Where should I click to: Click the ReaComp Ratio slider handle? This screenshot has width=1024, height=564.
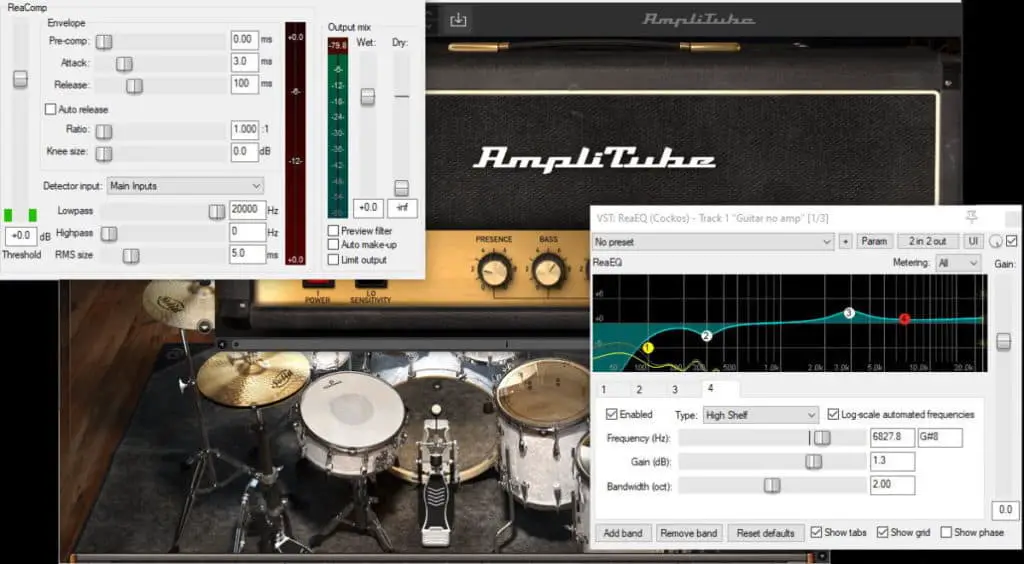coord(103,131)
